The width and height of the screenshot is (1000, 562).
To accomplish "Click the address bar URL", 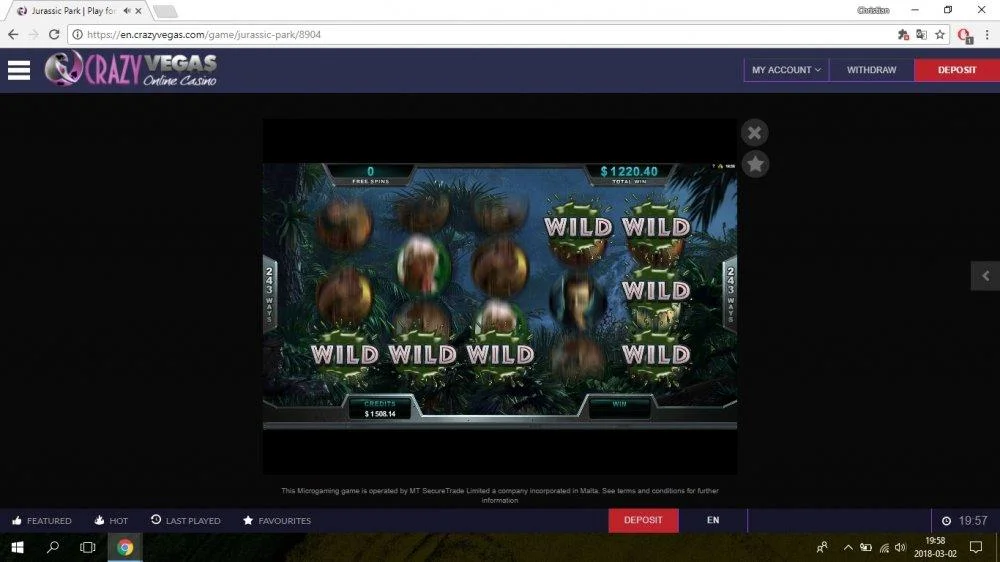I will [204, 34].
